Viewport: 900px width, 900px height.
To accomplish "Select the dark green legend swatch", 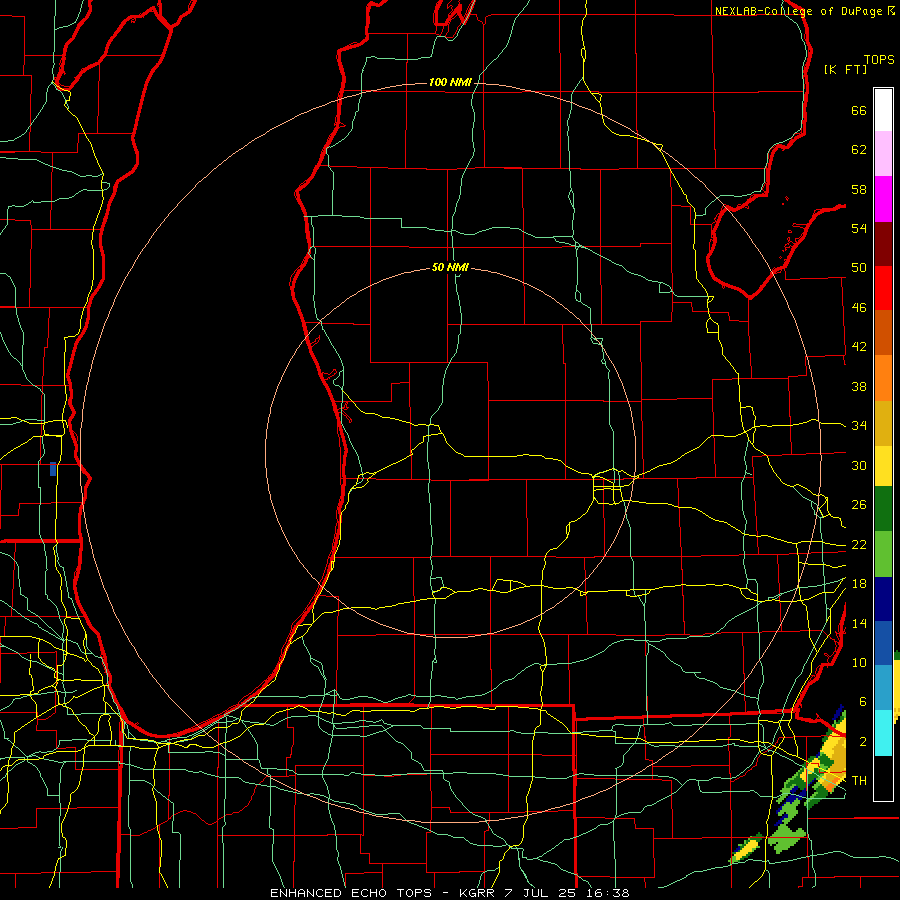I will point(883,508).
